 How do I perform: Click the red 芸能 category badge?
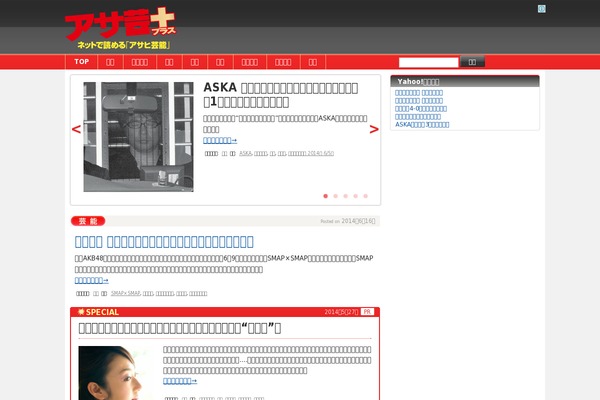tap(88, 221)
